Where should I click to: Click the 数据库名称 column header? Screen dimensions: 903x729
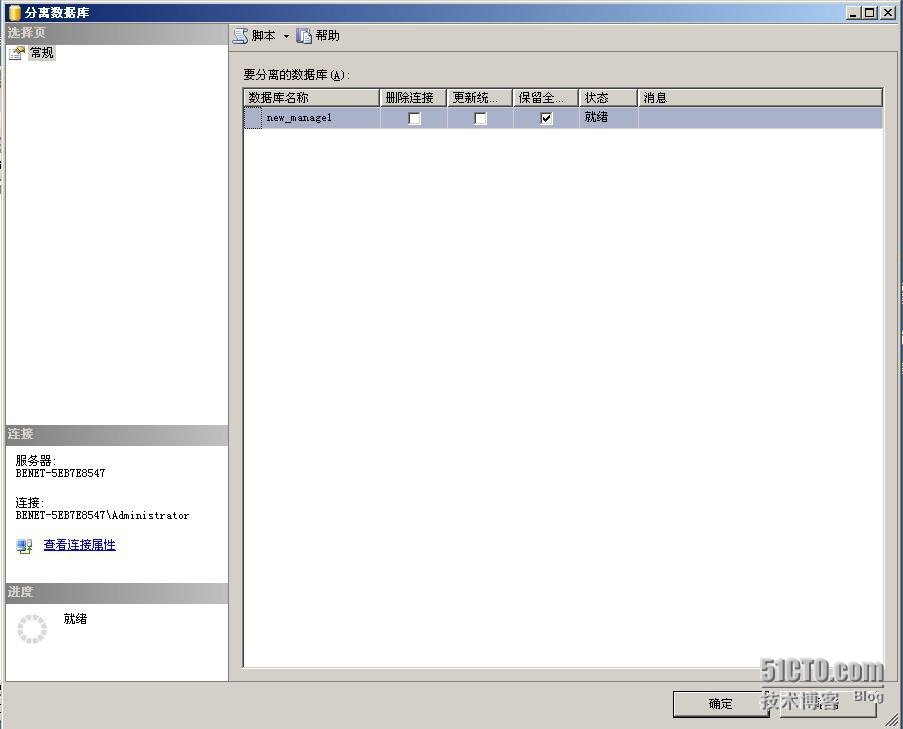[x=312, y=97]
